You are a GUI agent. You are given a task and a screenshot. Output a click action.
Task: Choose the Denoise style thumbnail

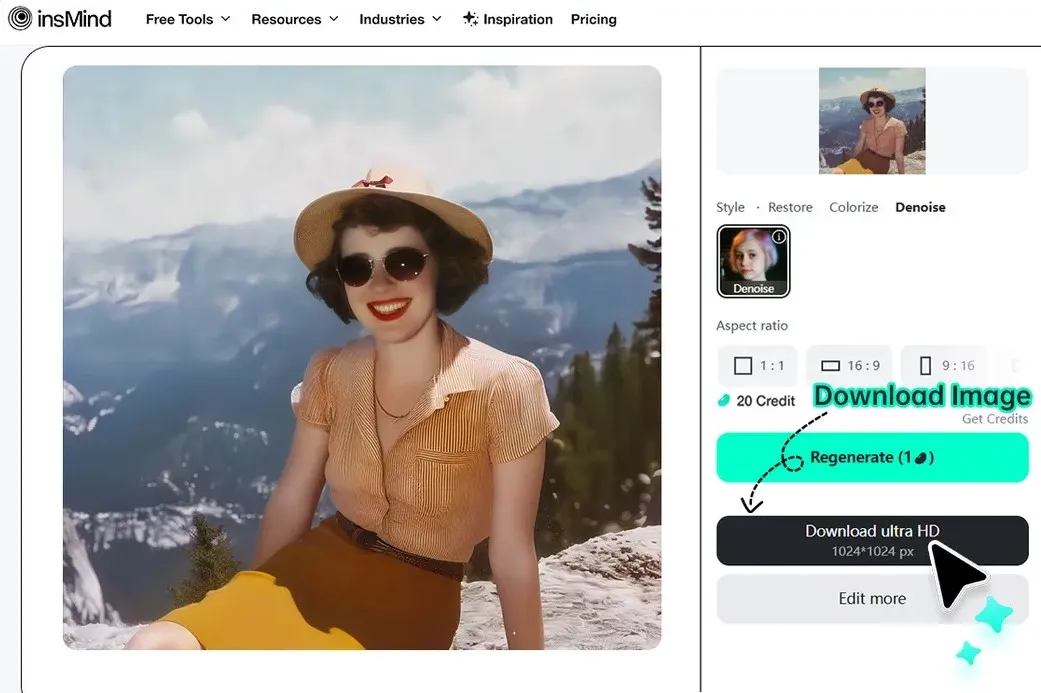click(754, 261)
